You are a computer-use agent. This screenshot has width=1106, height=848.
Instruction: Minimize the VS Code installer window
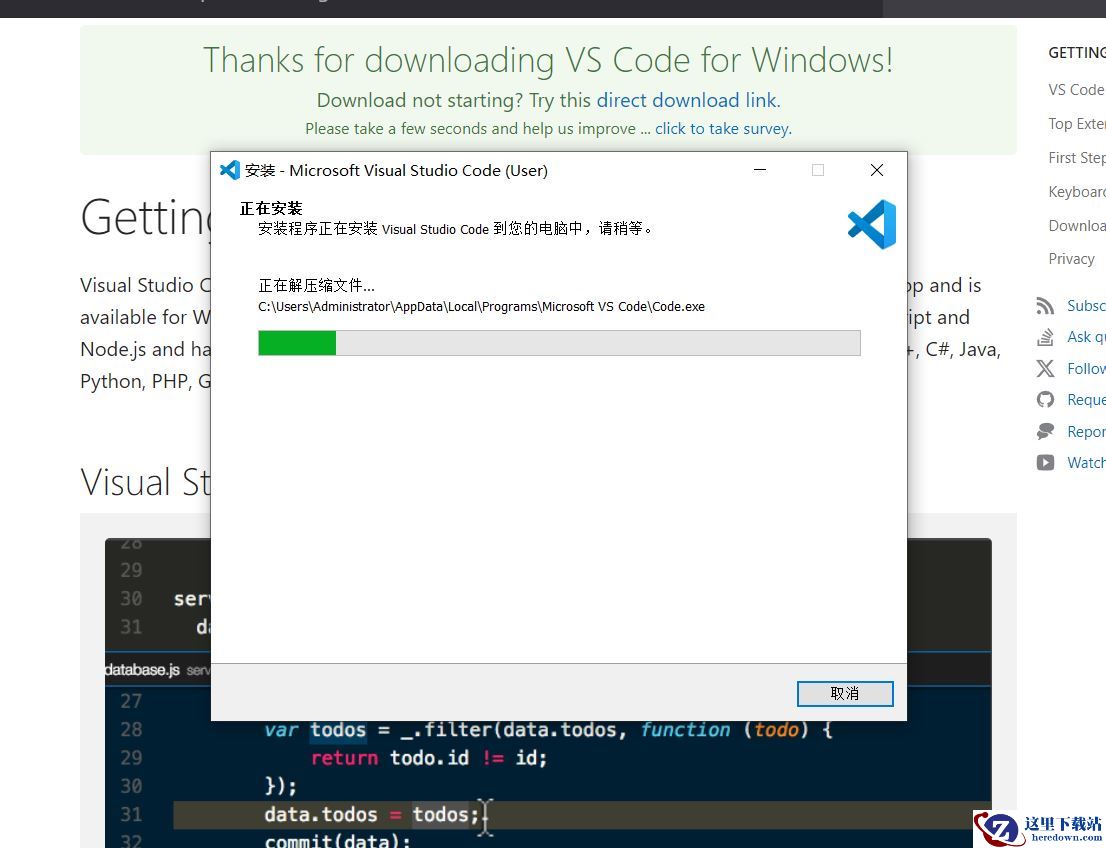click(x=760, y=170)
